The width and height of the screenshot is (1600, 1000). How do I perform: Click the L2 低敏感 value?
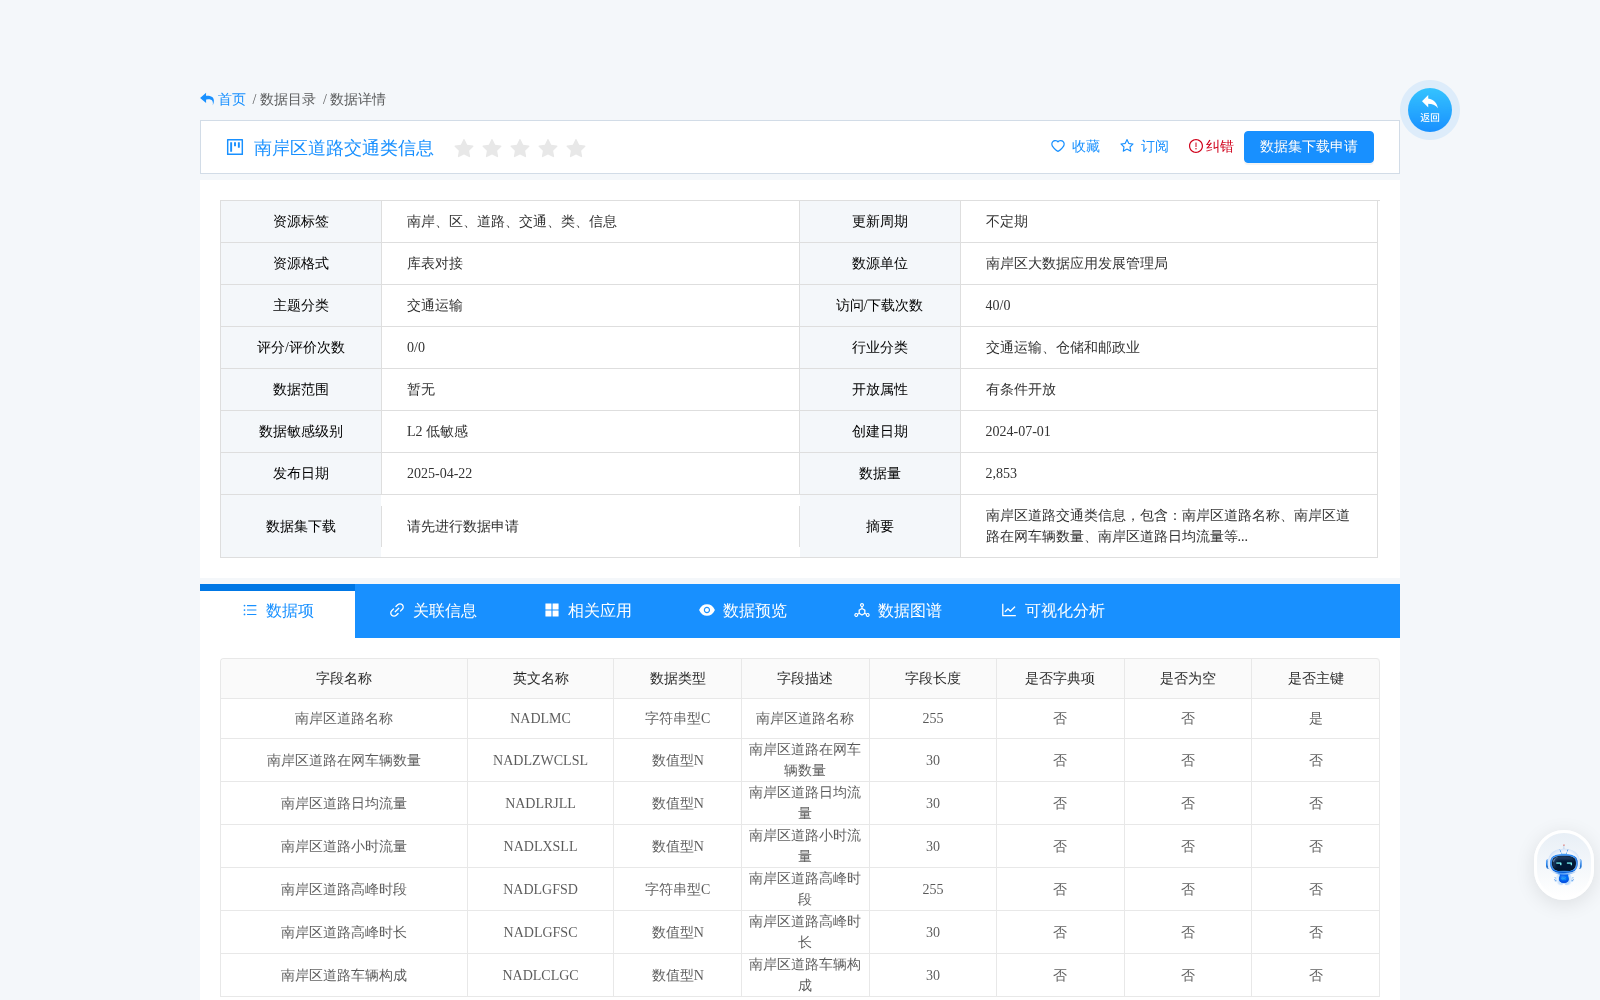[437, 432]
